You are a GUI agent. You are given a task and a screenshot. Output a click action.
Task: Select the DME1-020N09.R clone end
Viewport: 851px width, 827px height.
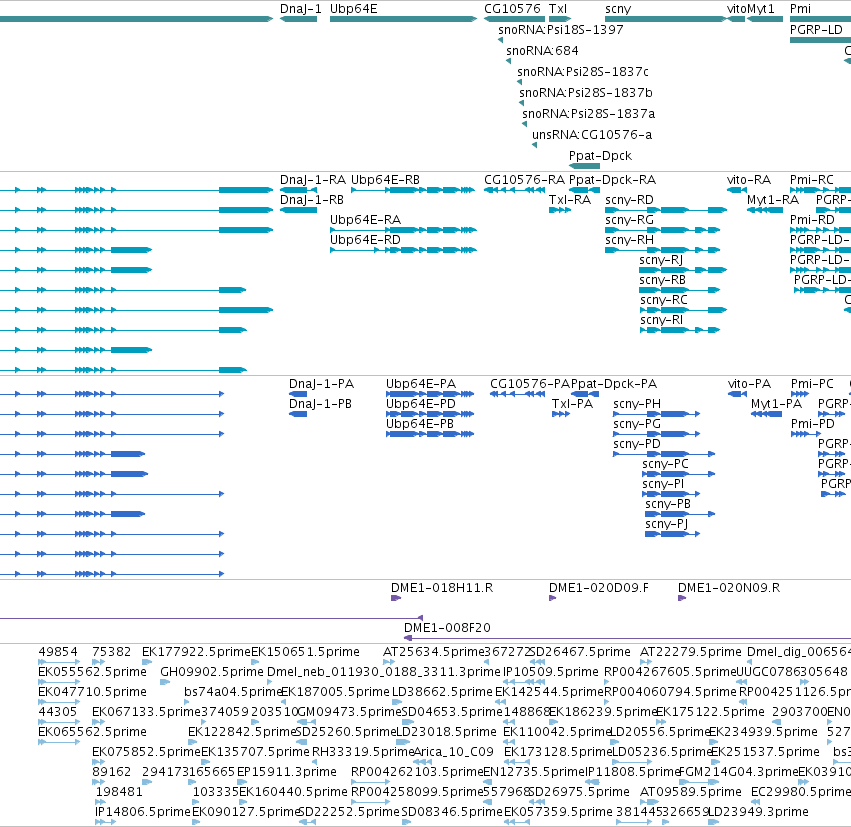coord(682,598)
